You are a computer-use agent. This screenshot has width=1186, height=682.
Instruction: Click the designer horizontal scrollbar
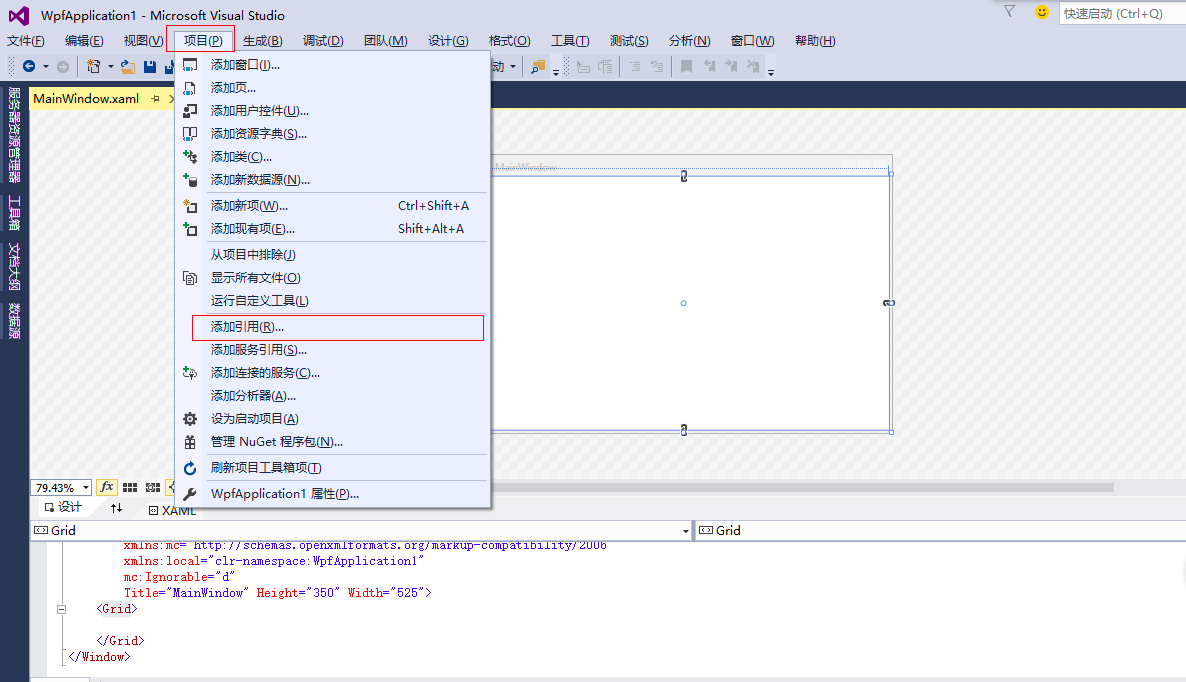[803, 488]
